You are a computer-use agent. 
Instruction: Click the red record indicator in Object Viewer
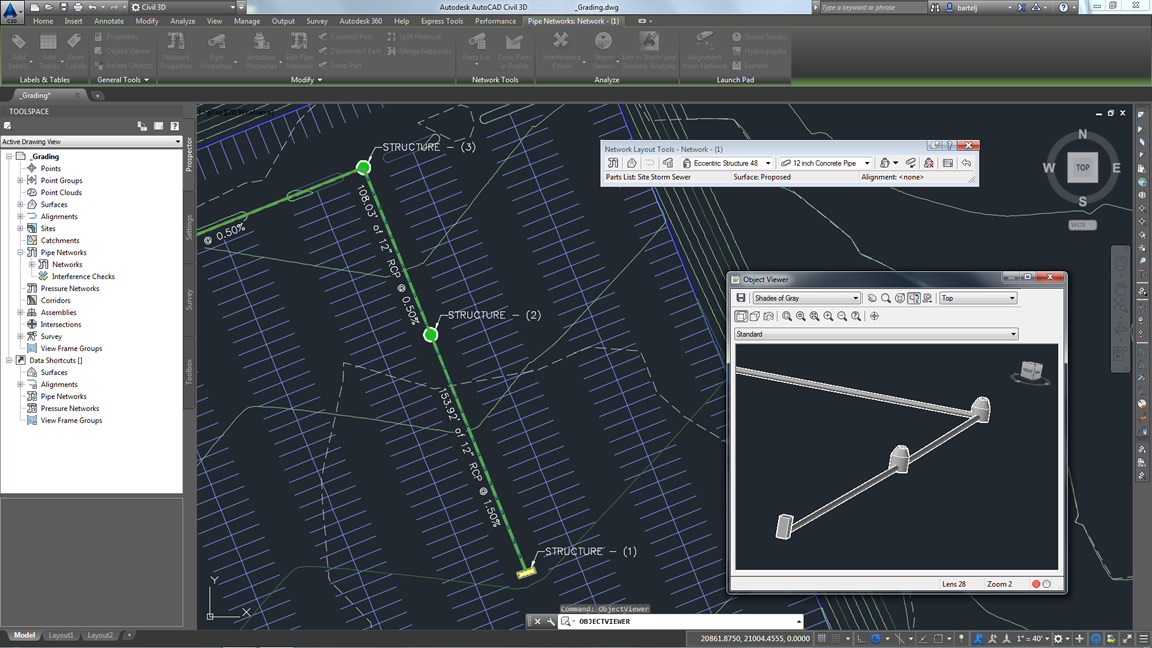pyautogui.click(x=1036, y=584)
